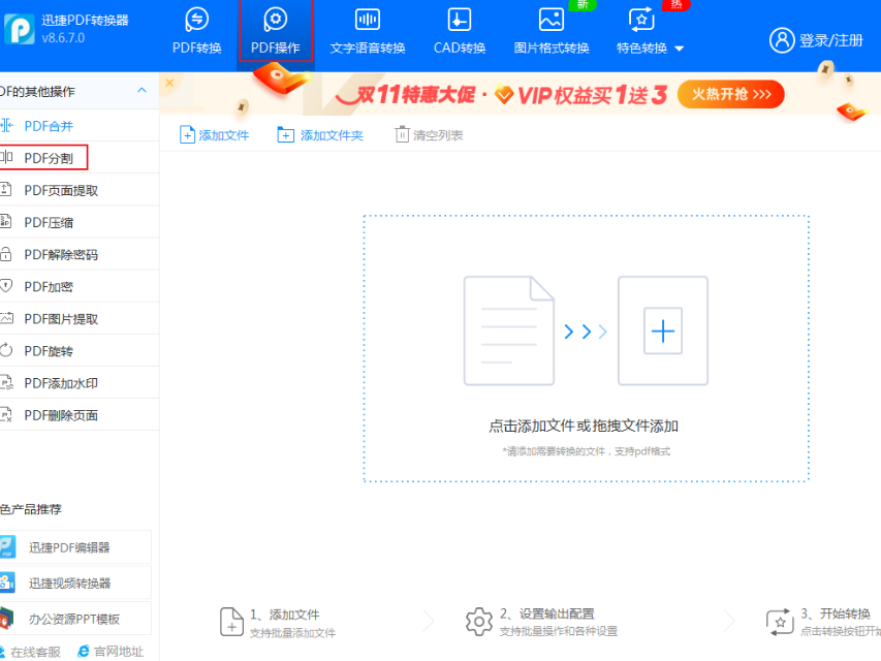Select PDF旋转 in sidebar
This screenshot has height=661, width=881.
[79, 350]
